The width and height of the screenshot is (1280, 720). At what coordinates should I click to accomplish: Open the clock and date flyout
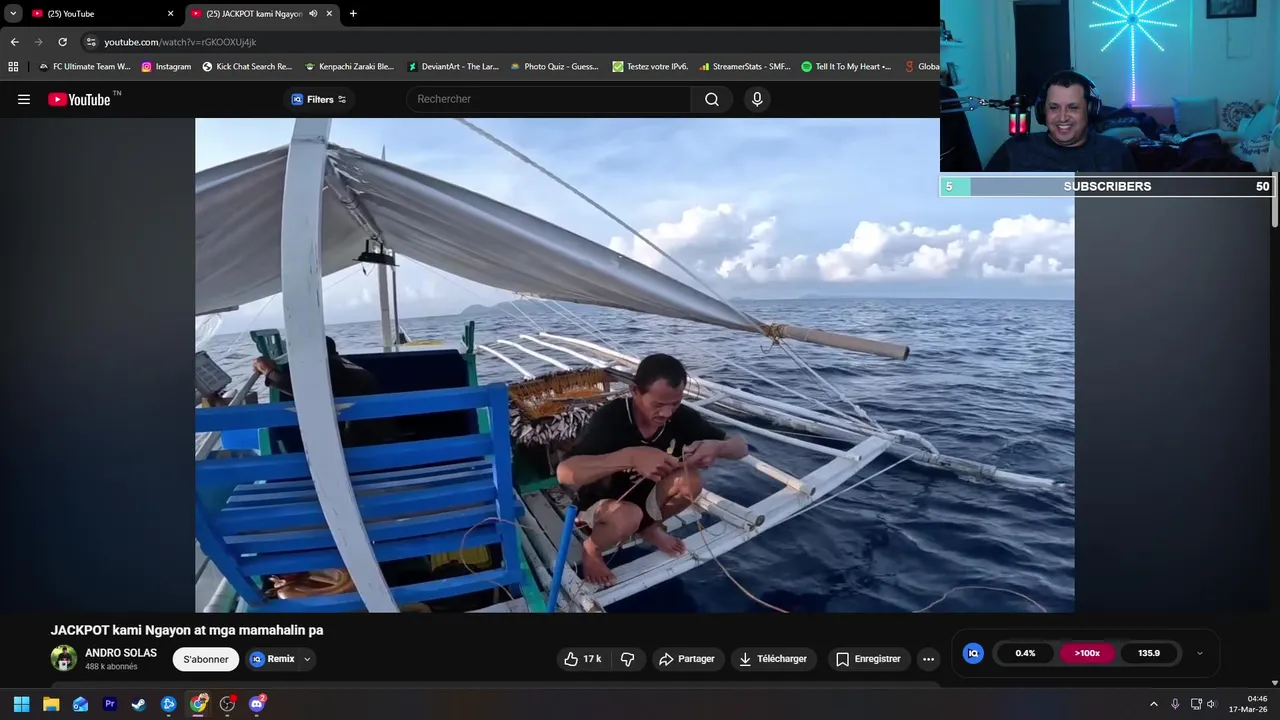tap(1250, 704)
